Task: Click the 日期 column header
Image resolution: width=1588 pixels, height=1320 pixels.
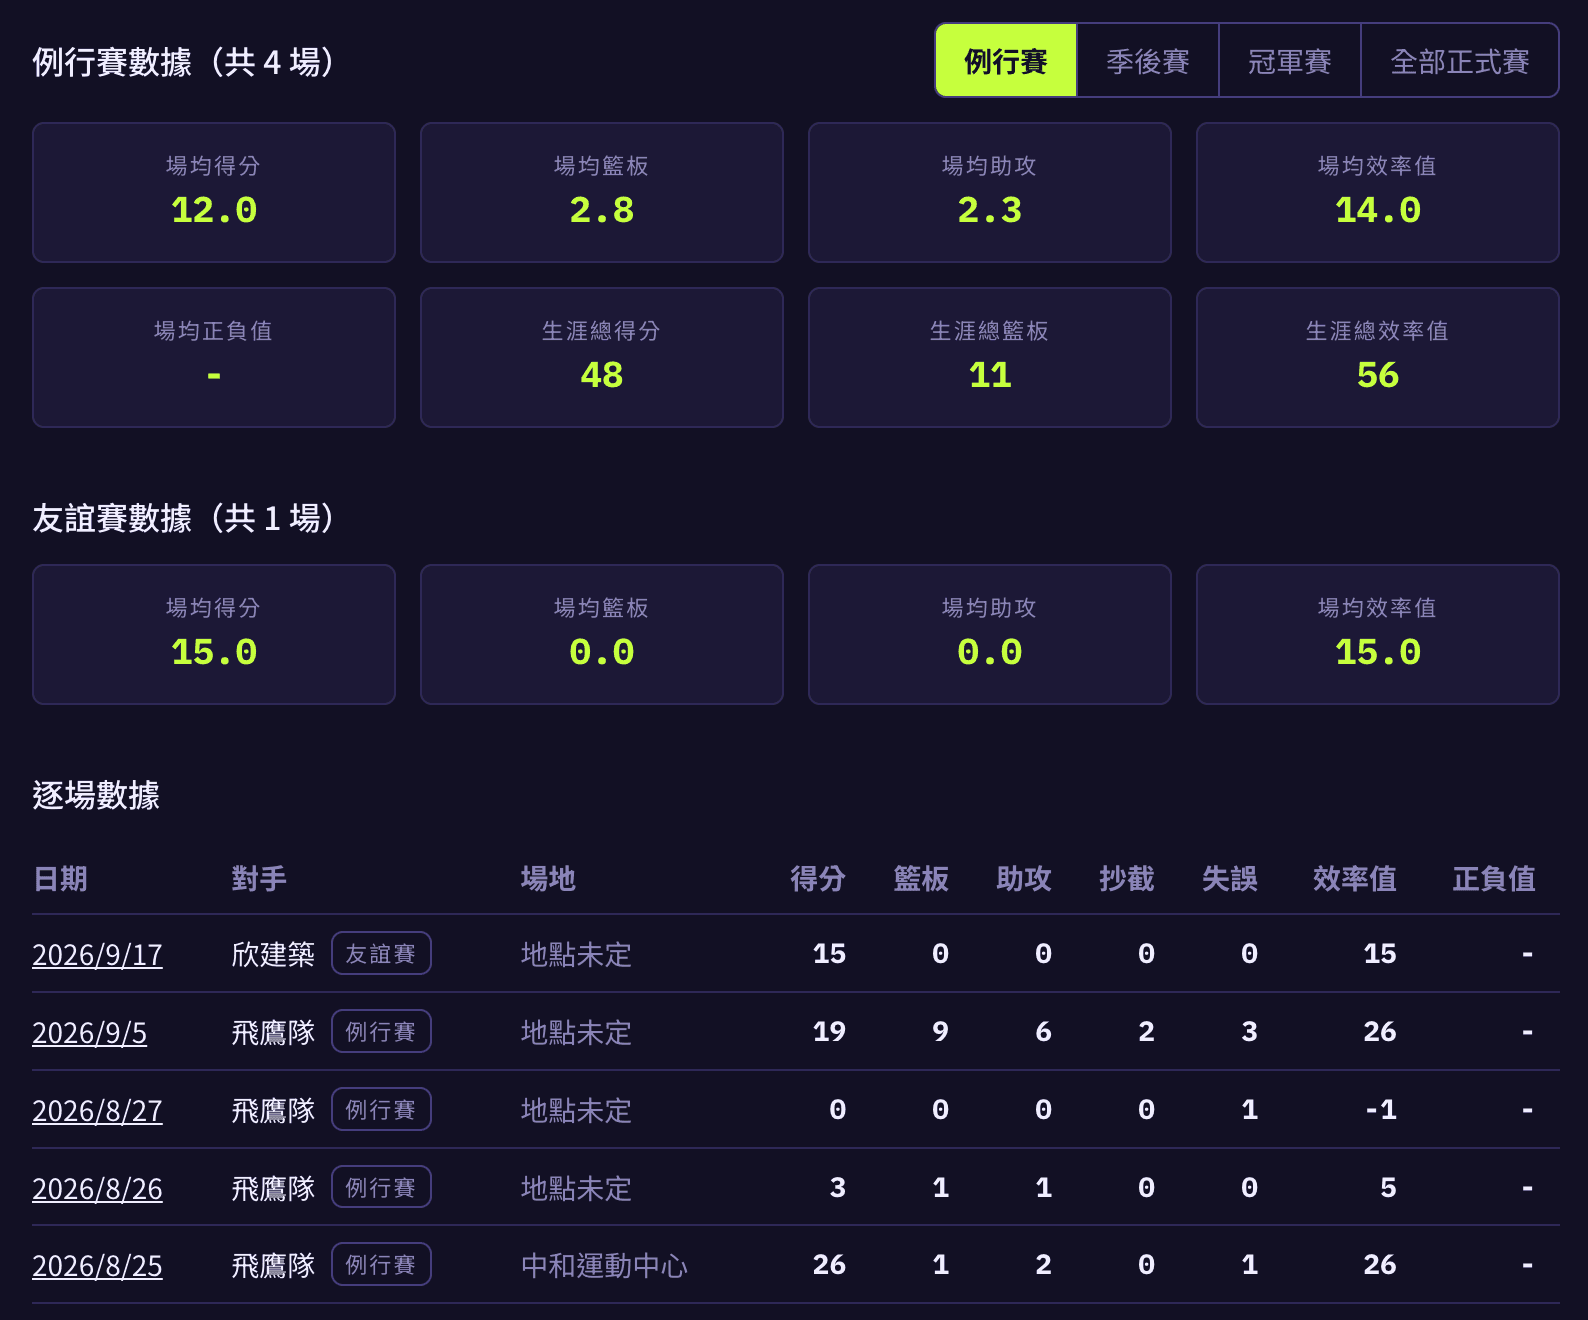Action: [60, 879]
